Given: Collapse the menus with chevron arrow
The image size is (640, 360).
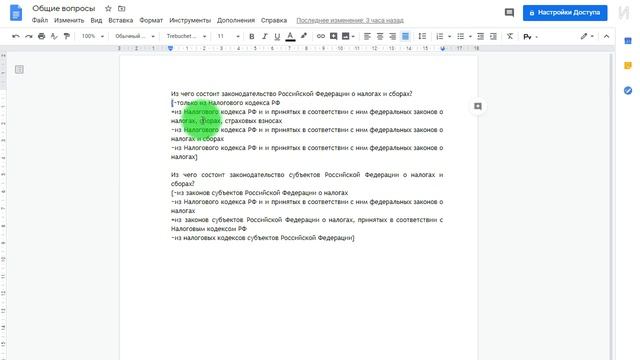Looking at the screenshot, I should 607,36.
